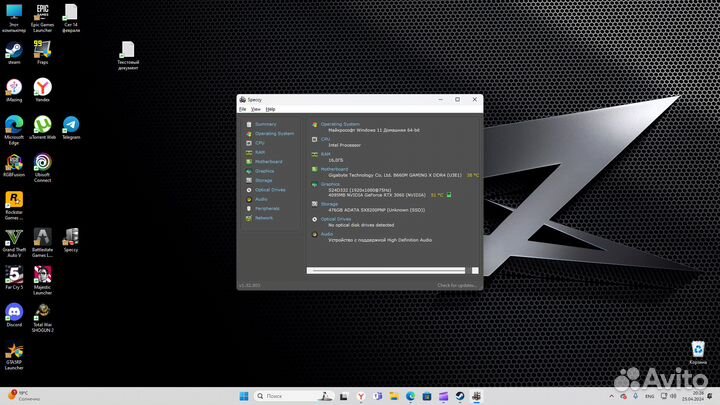
Task: Select Storage in the Speccy sidebar
Action: tap(264, 180)
